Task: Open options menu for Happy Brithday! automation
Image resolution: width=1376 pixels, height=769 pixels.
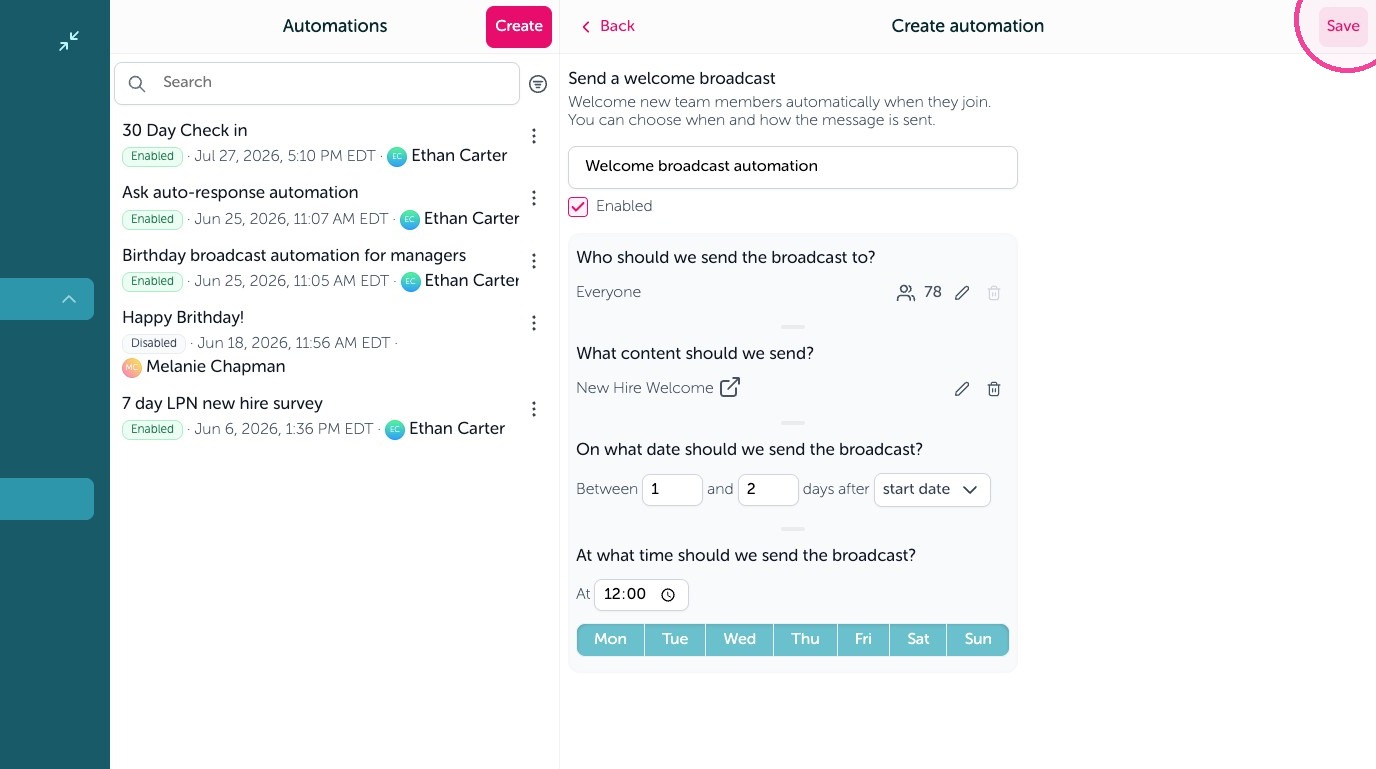Action: [534, 323]
